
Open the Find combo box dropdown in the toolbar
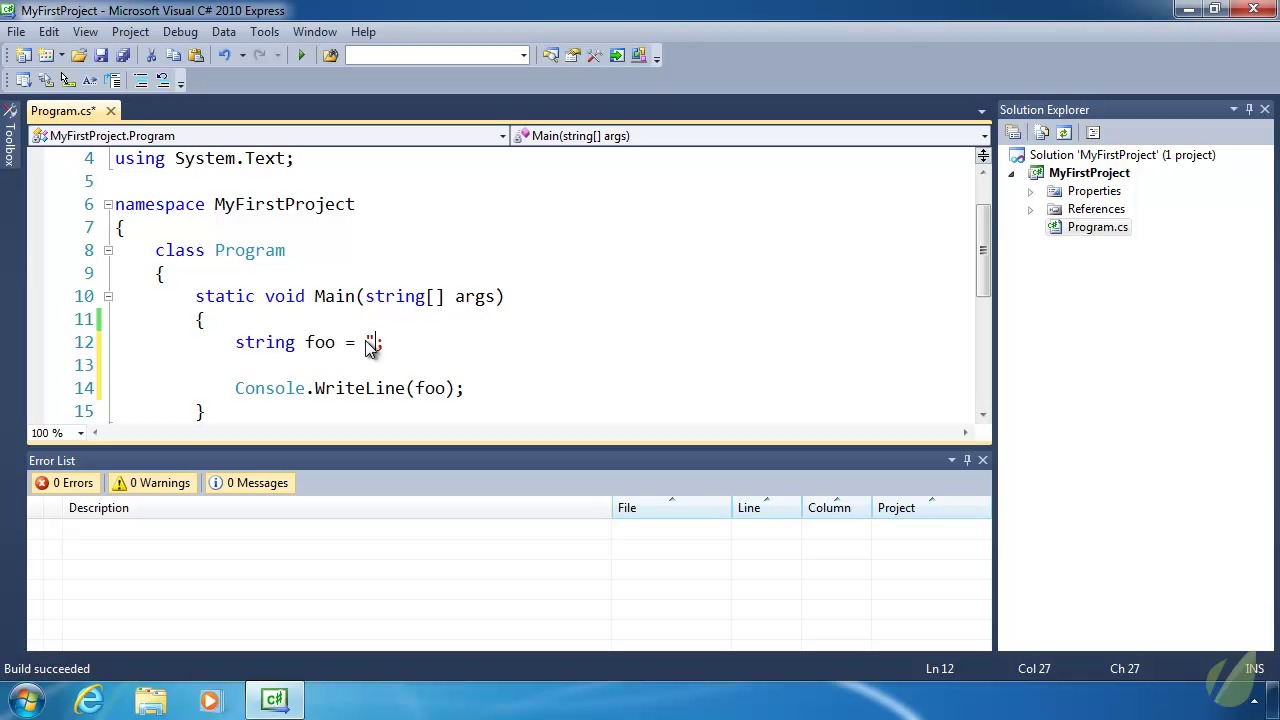pyautogui.click(x=523, y=55)
